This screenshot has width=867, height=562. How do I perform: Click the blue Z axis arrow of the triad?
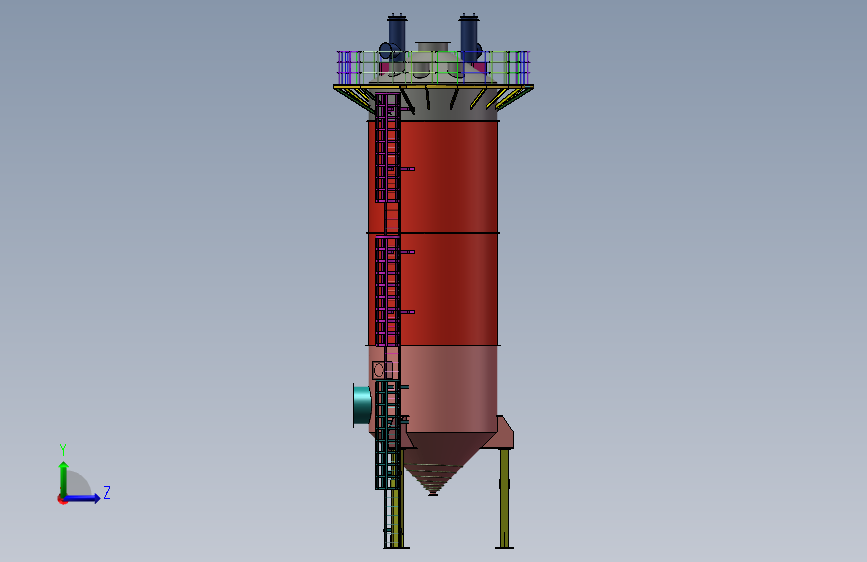pos(83,498)
